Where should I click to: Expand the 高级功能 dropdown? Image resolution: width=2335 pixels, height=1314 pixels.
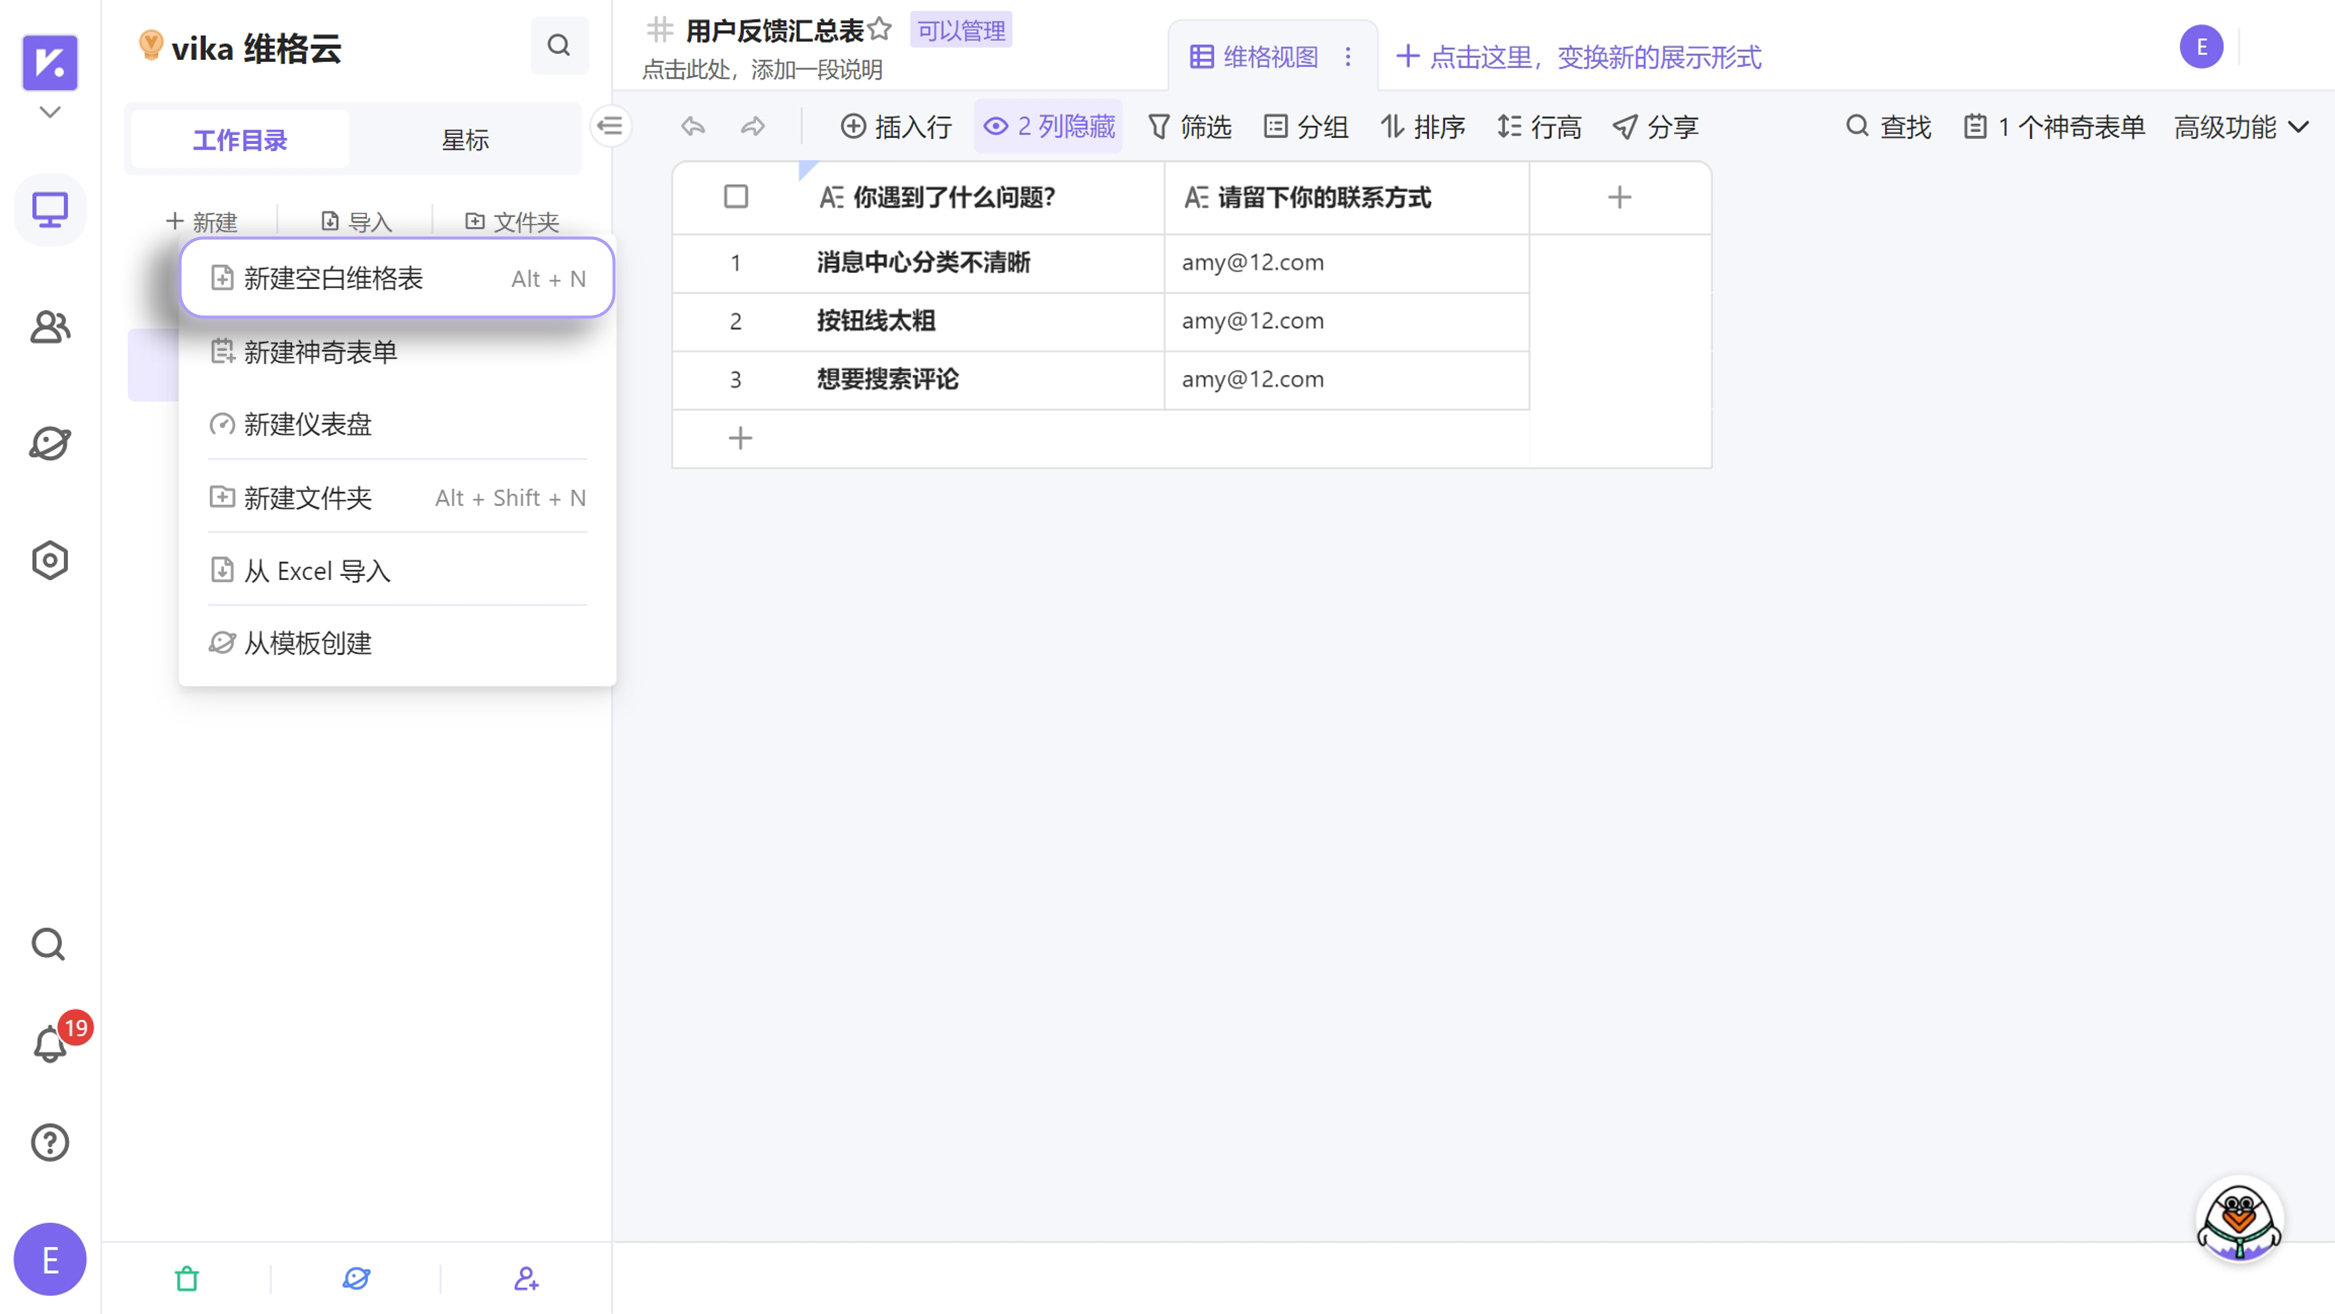[x=2241, y=126]
